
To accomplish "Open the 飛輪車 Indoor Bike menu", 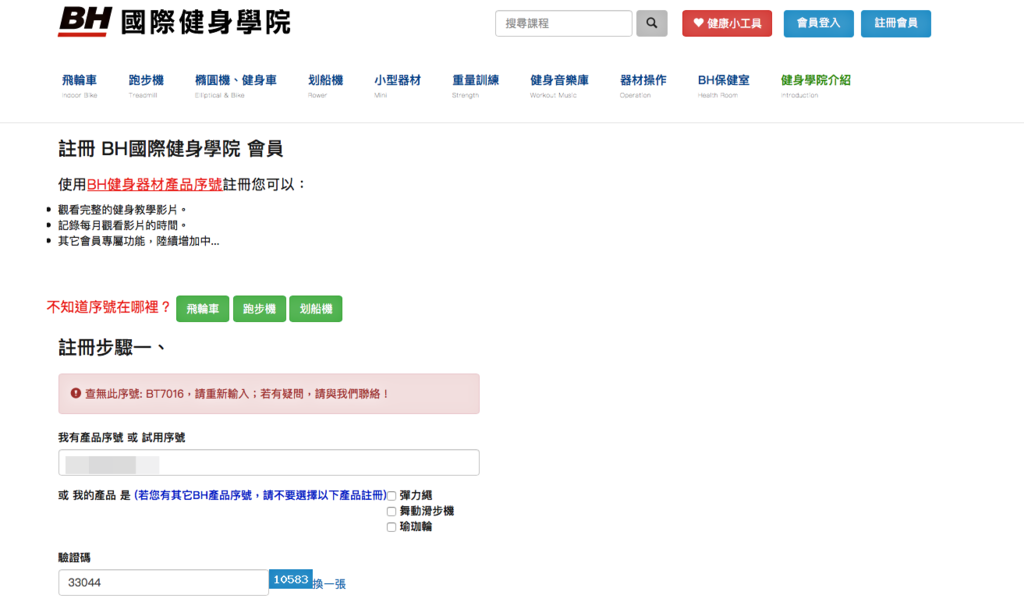I will (80, 86).
